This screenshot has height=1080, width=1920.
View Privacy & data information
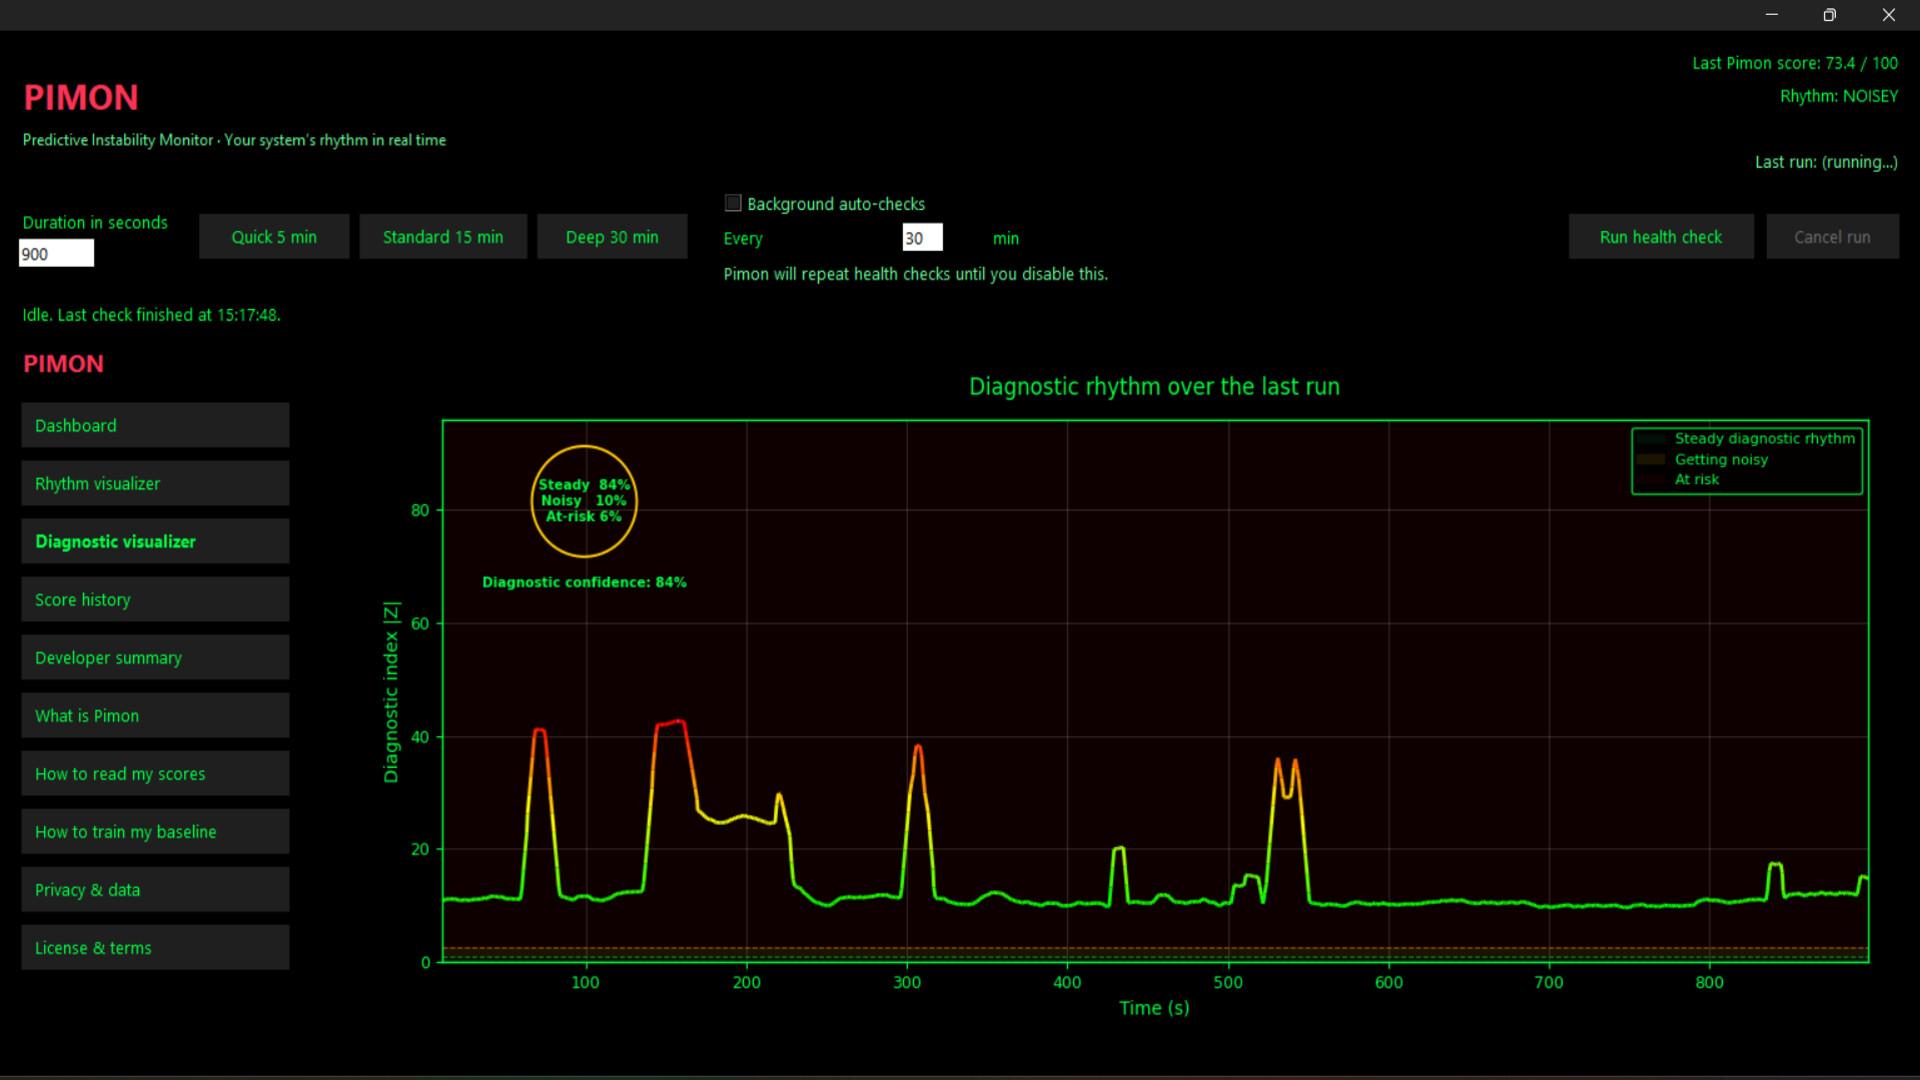(154, 889)
